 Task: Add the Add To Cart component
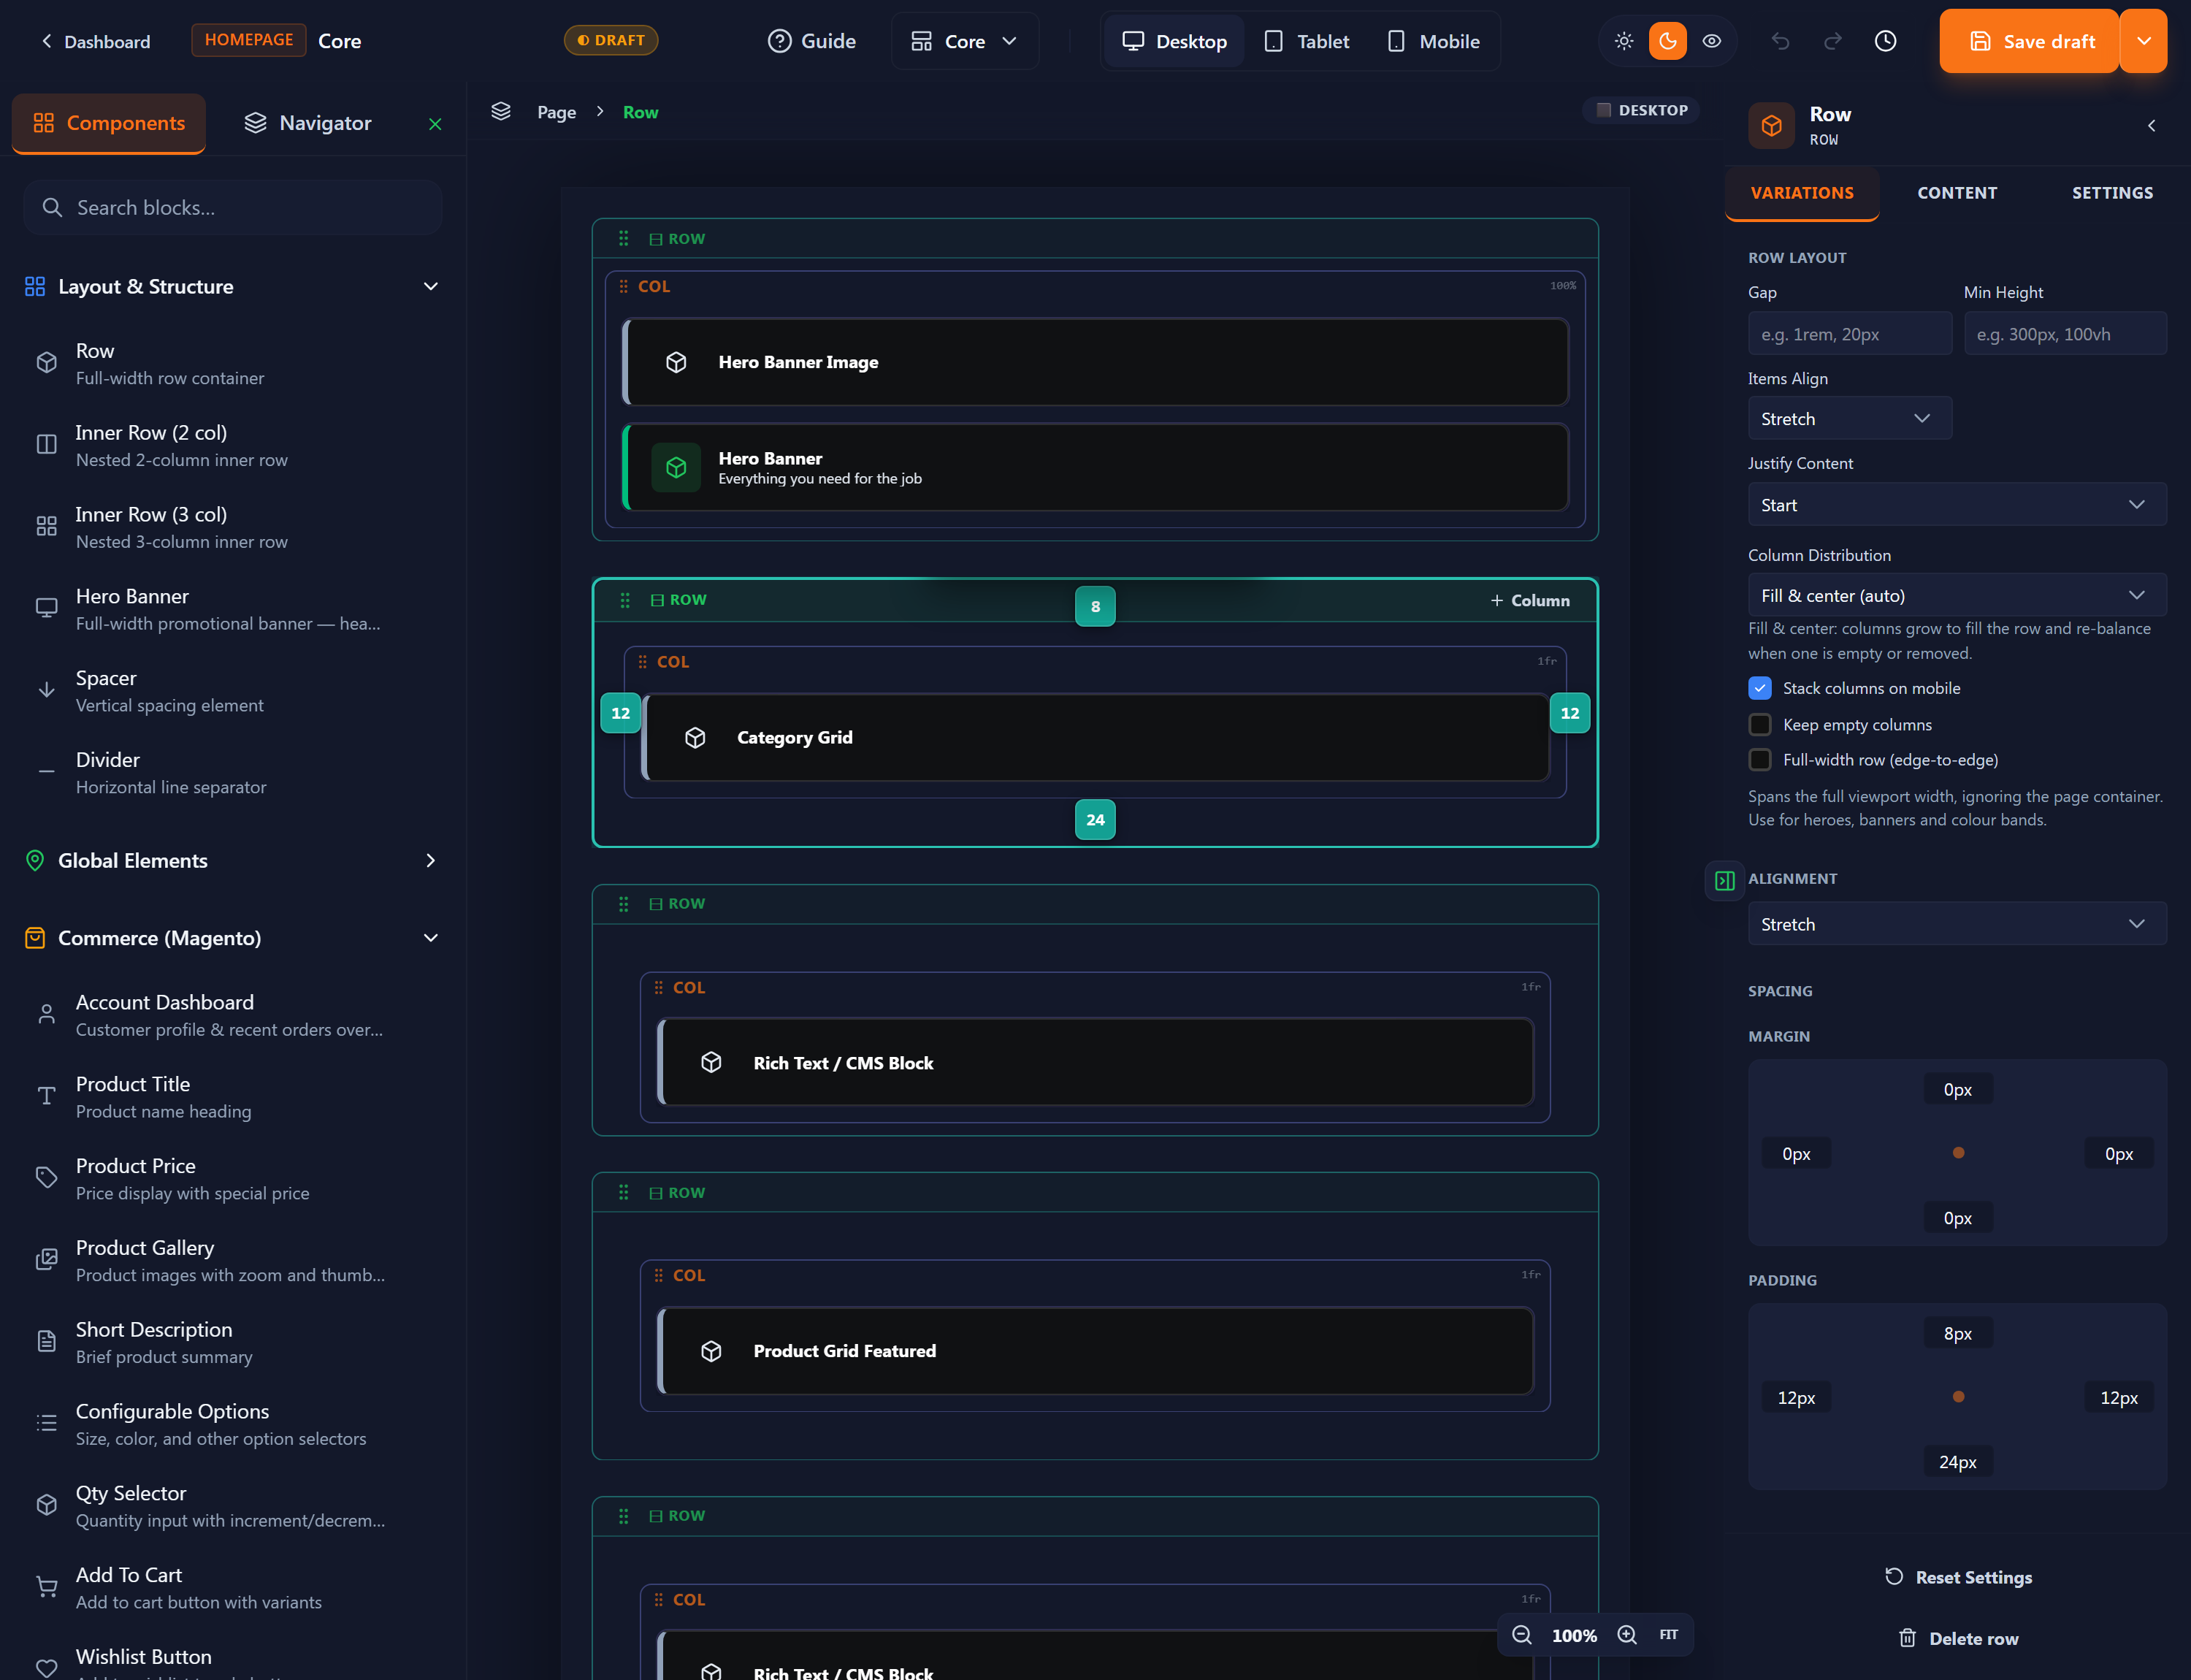point(233,1587)
